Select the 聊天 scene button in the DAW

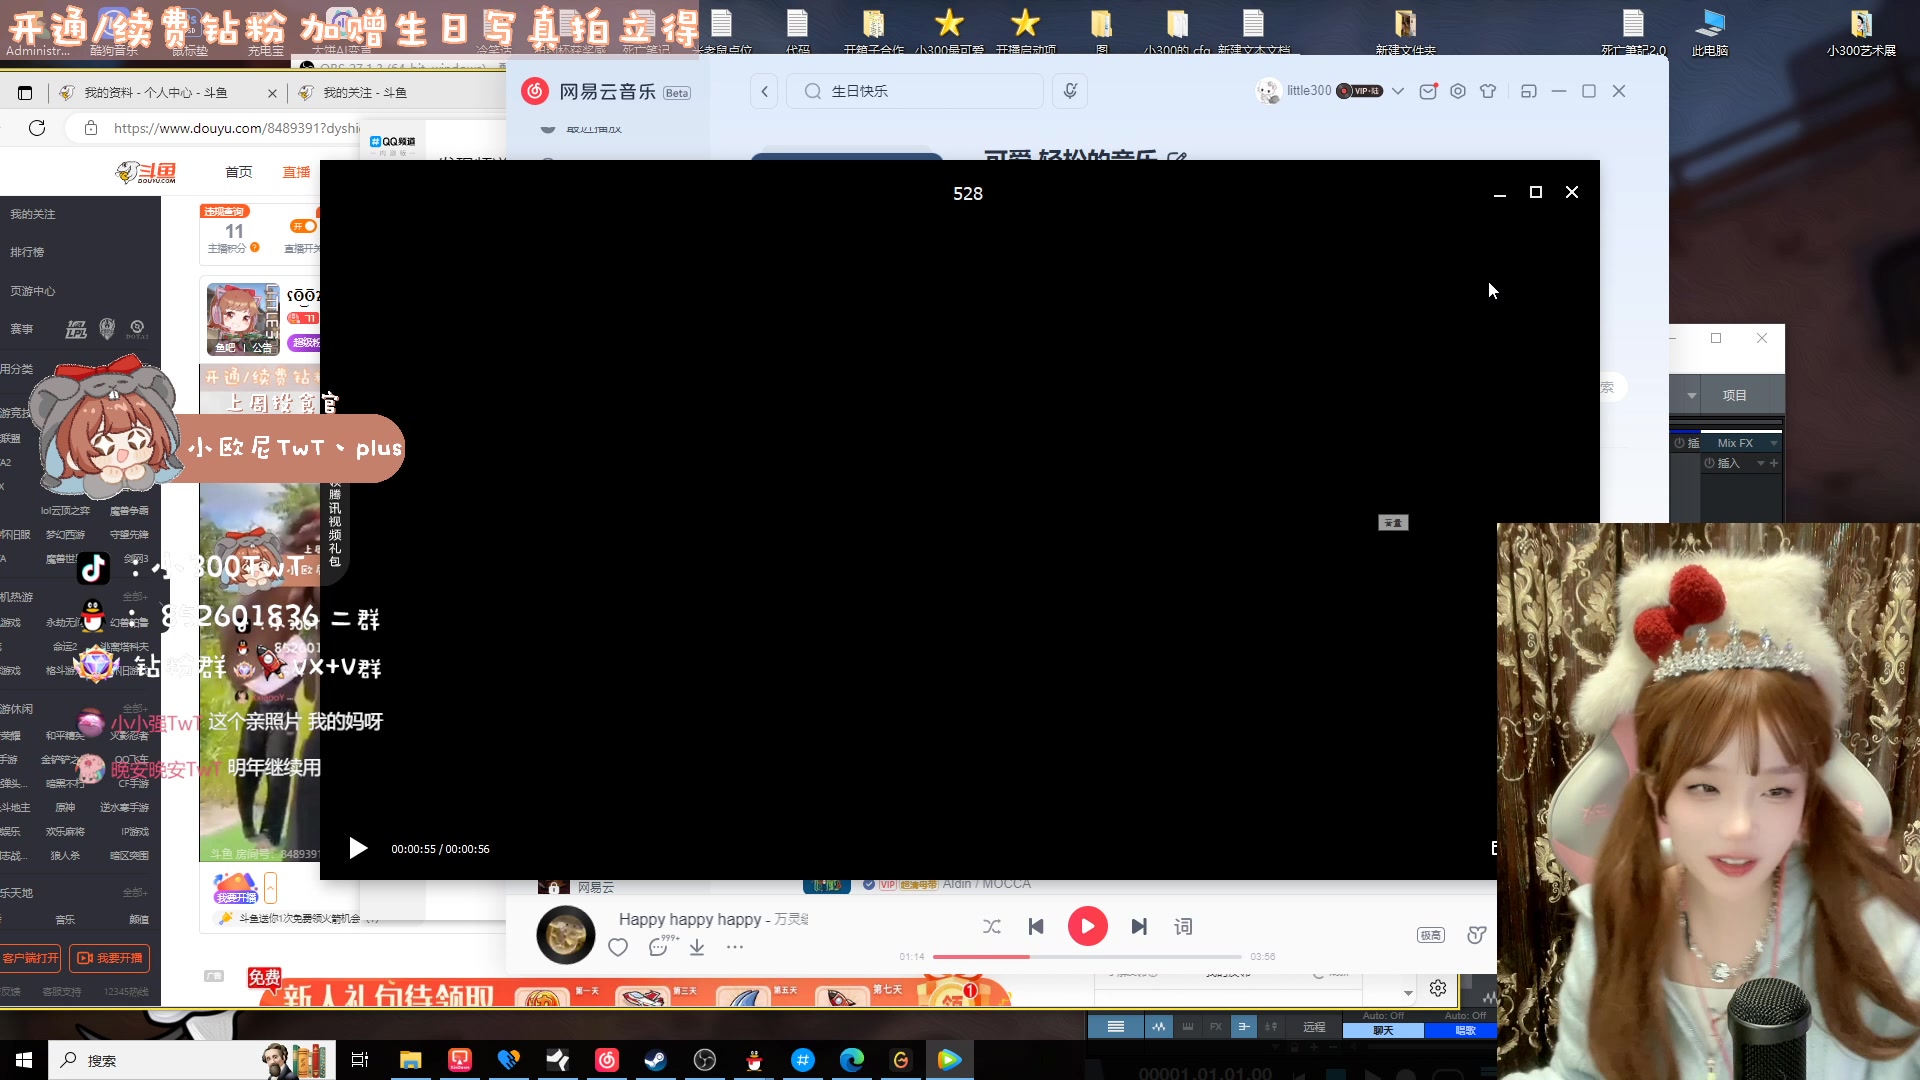coord(1383,1030)
